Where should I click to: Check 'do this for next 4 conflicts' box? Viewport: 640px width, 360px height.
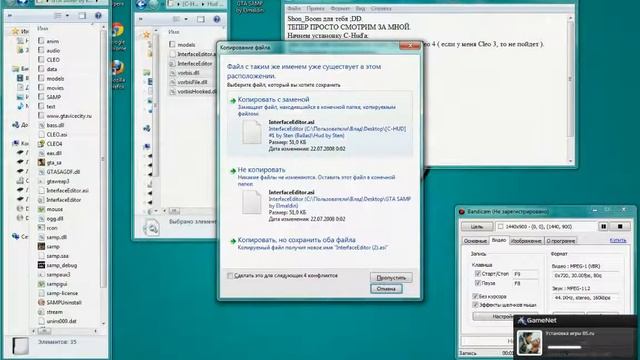click(230, 276)
